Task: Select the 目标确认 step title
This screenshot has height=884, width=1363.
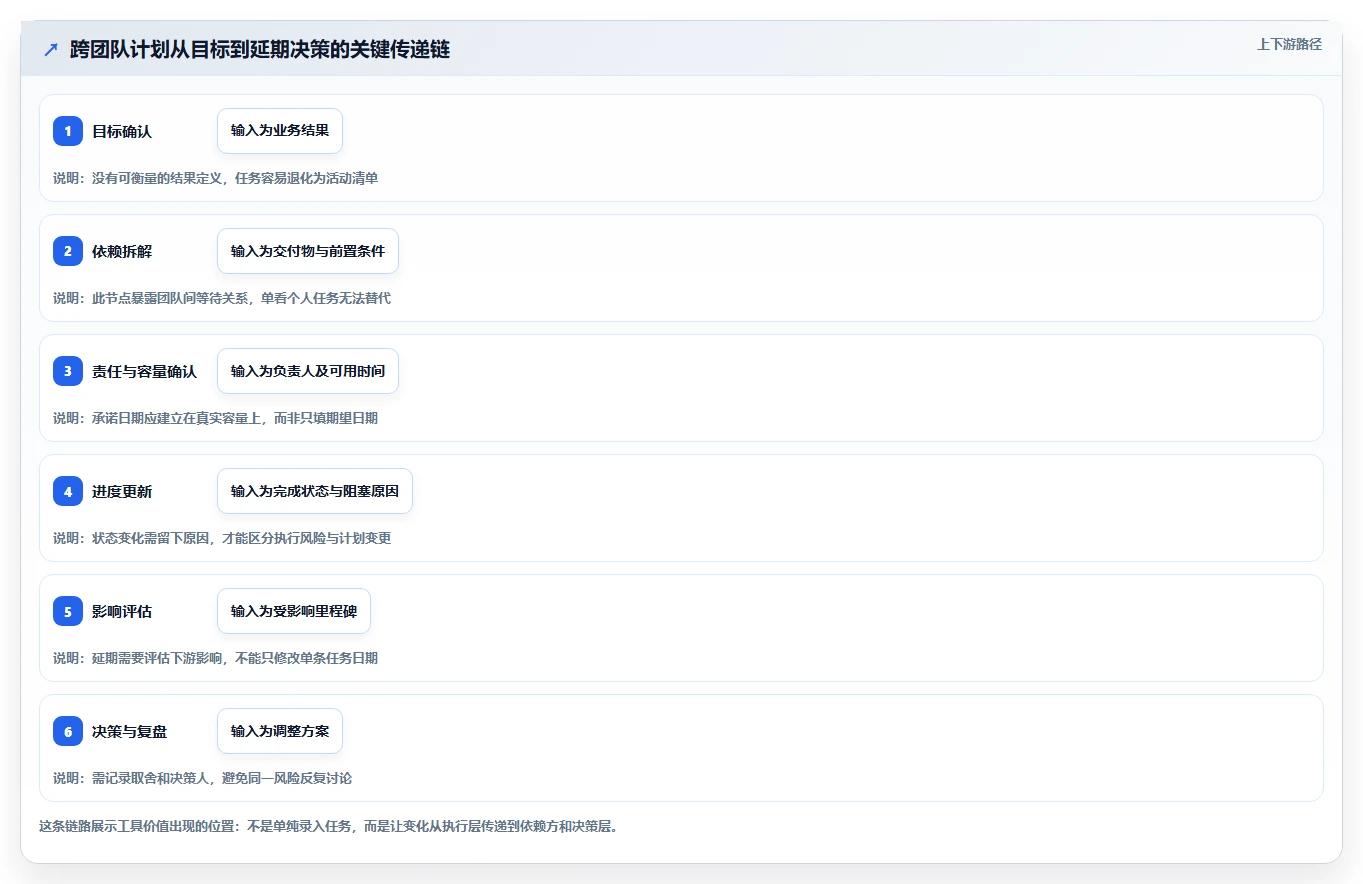Action: (x=122, y=131)
